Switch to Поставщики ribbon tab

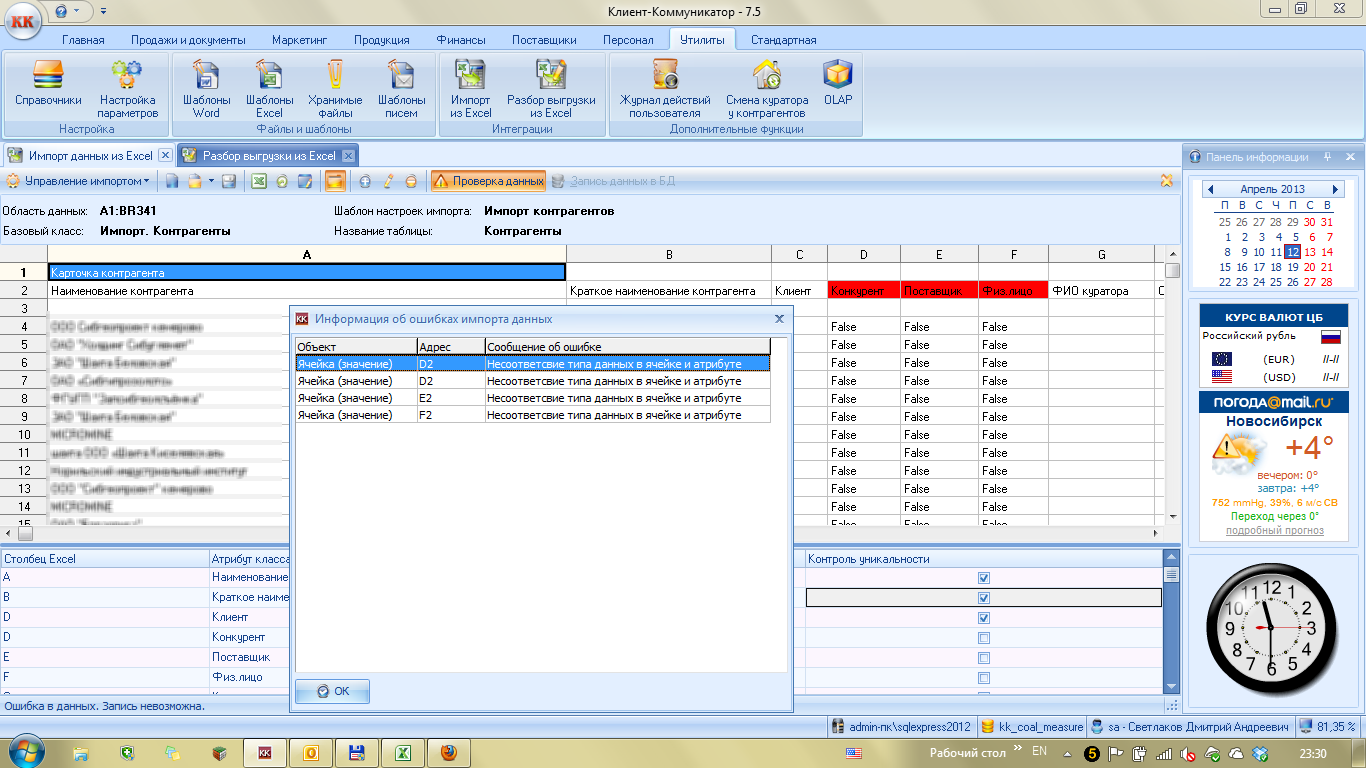(x=544, y=40)
